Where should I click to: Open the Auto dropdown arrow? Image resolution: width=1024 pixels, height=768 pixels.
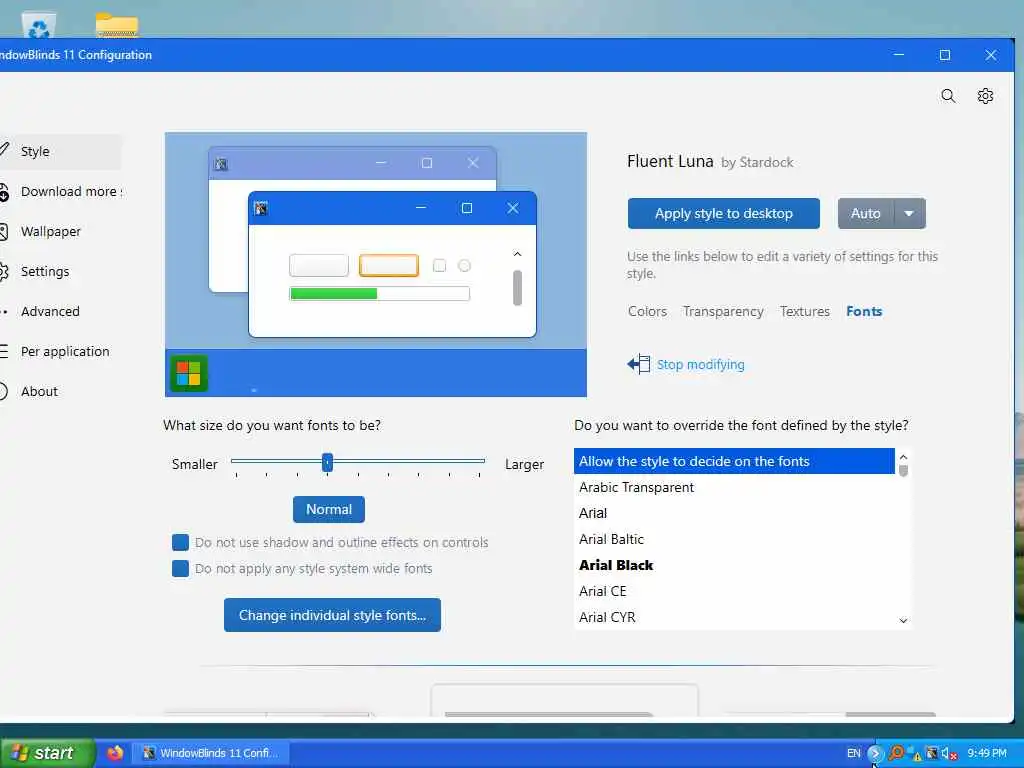(x=909, y=214)
